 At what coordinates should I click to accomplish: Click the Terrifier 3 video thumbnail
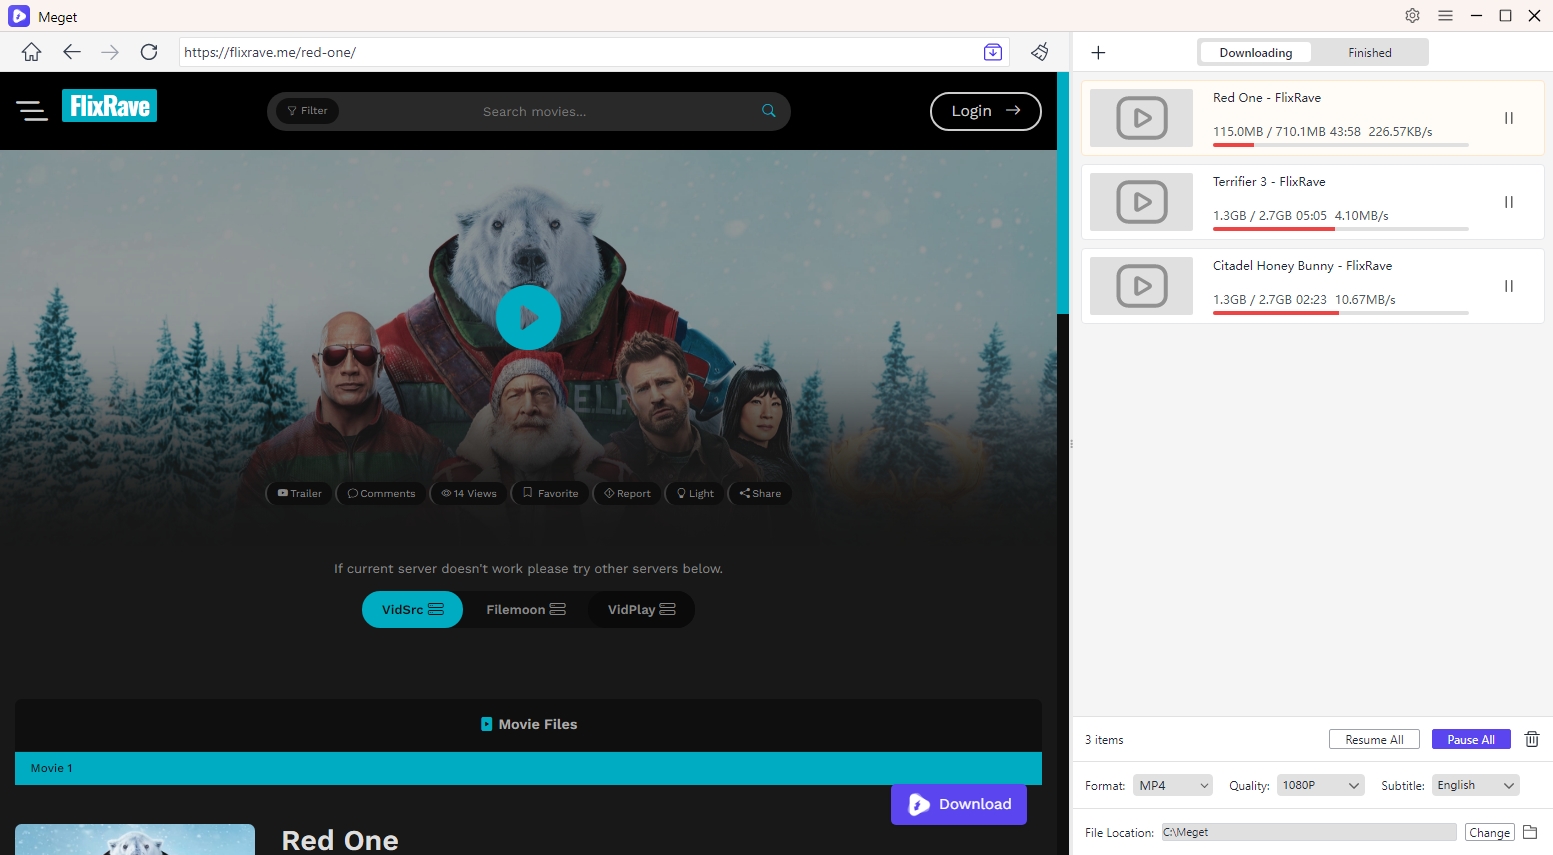point(1141,202)
